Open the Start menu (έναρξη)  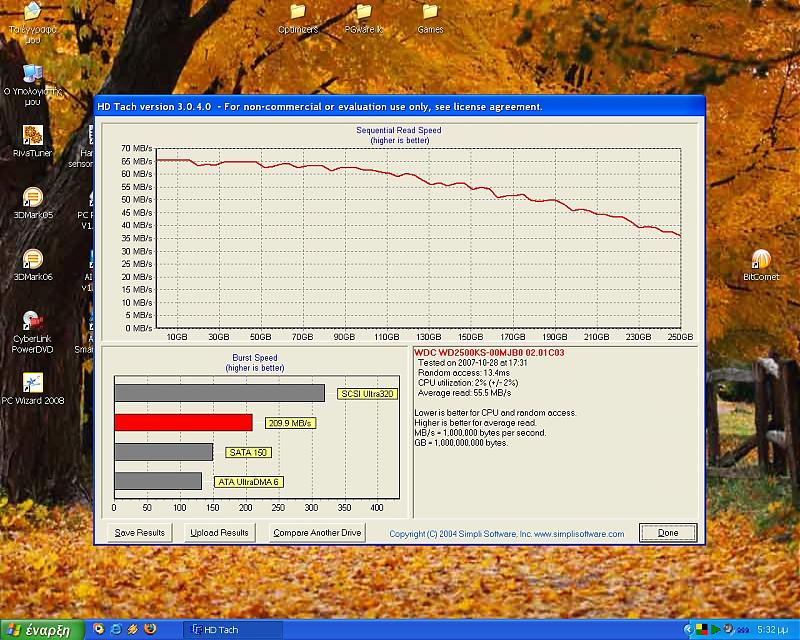[42, 630]
